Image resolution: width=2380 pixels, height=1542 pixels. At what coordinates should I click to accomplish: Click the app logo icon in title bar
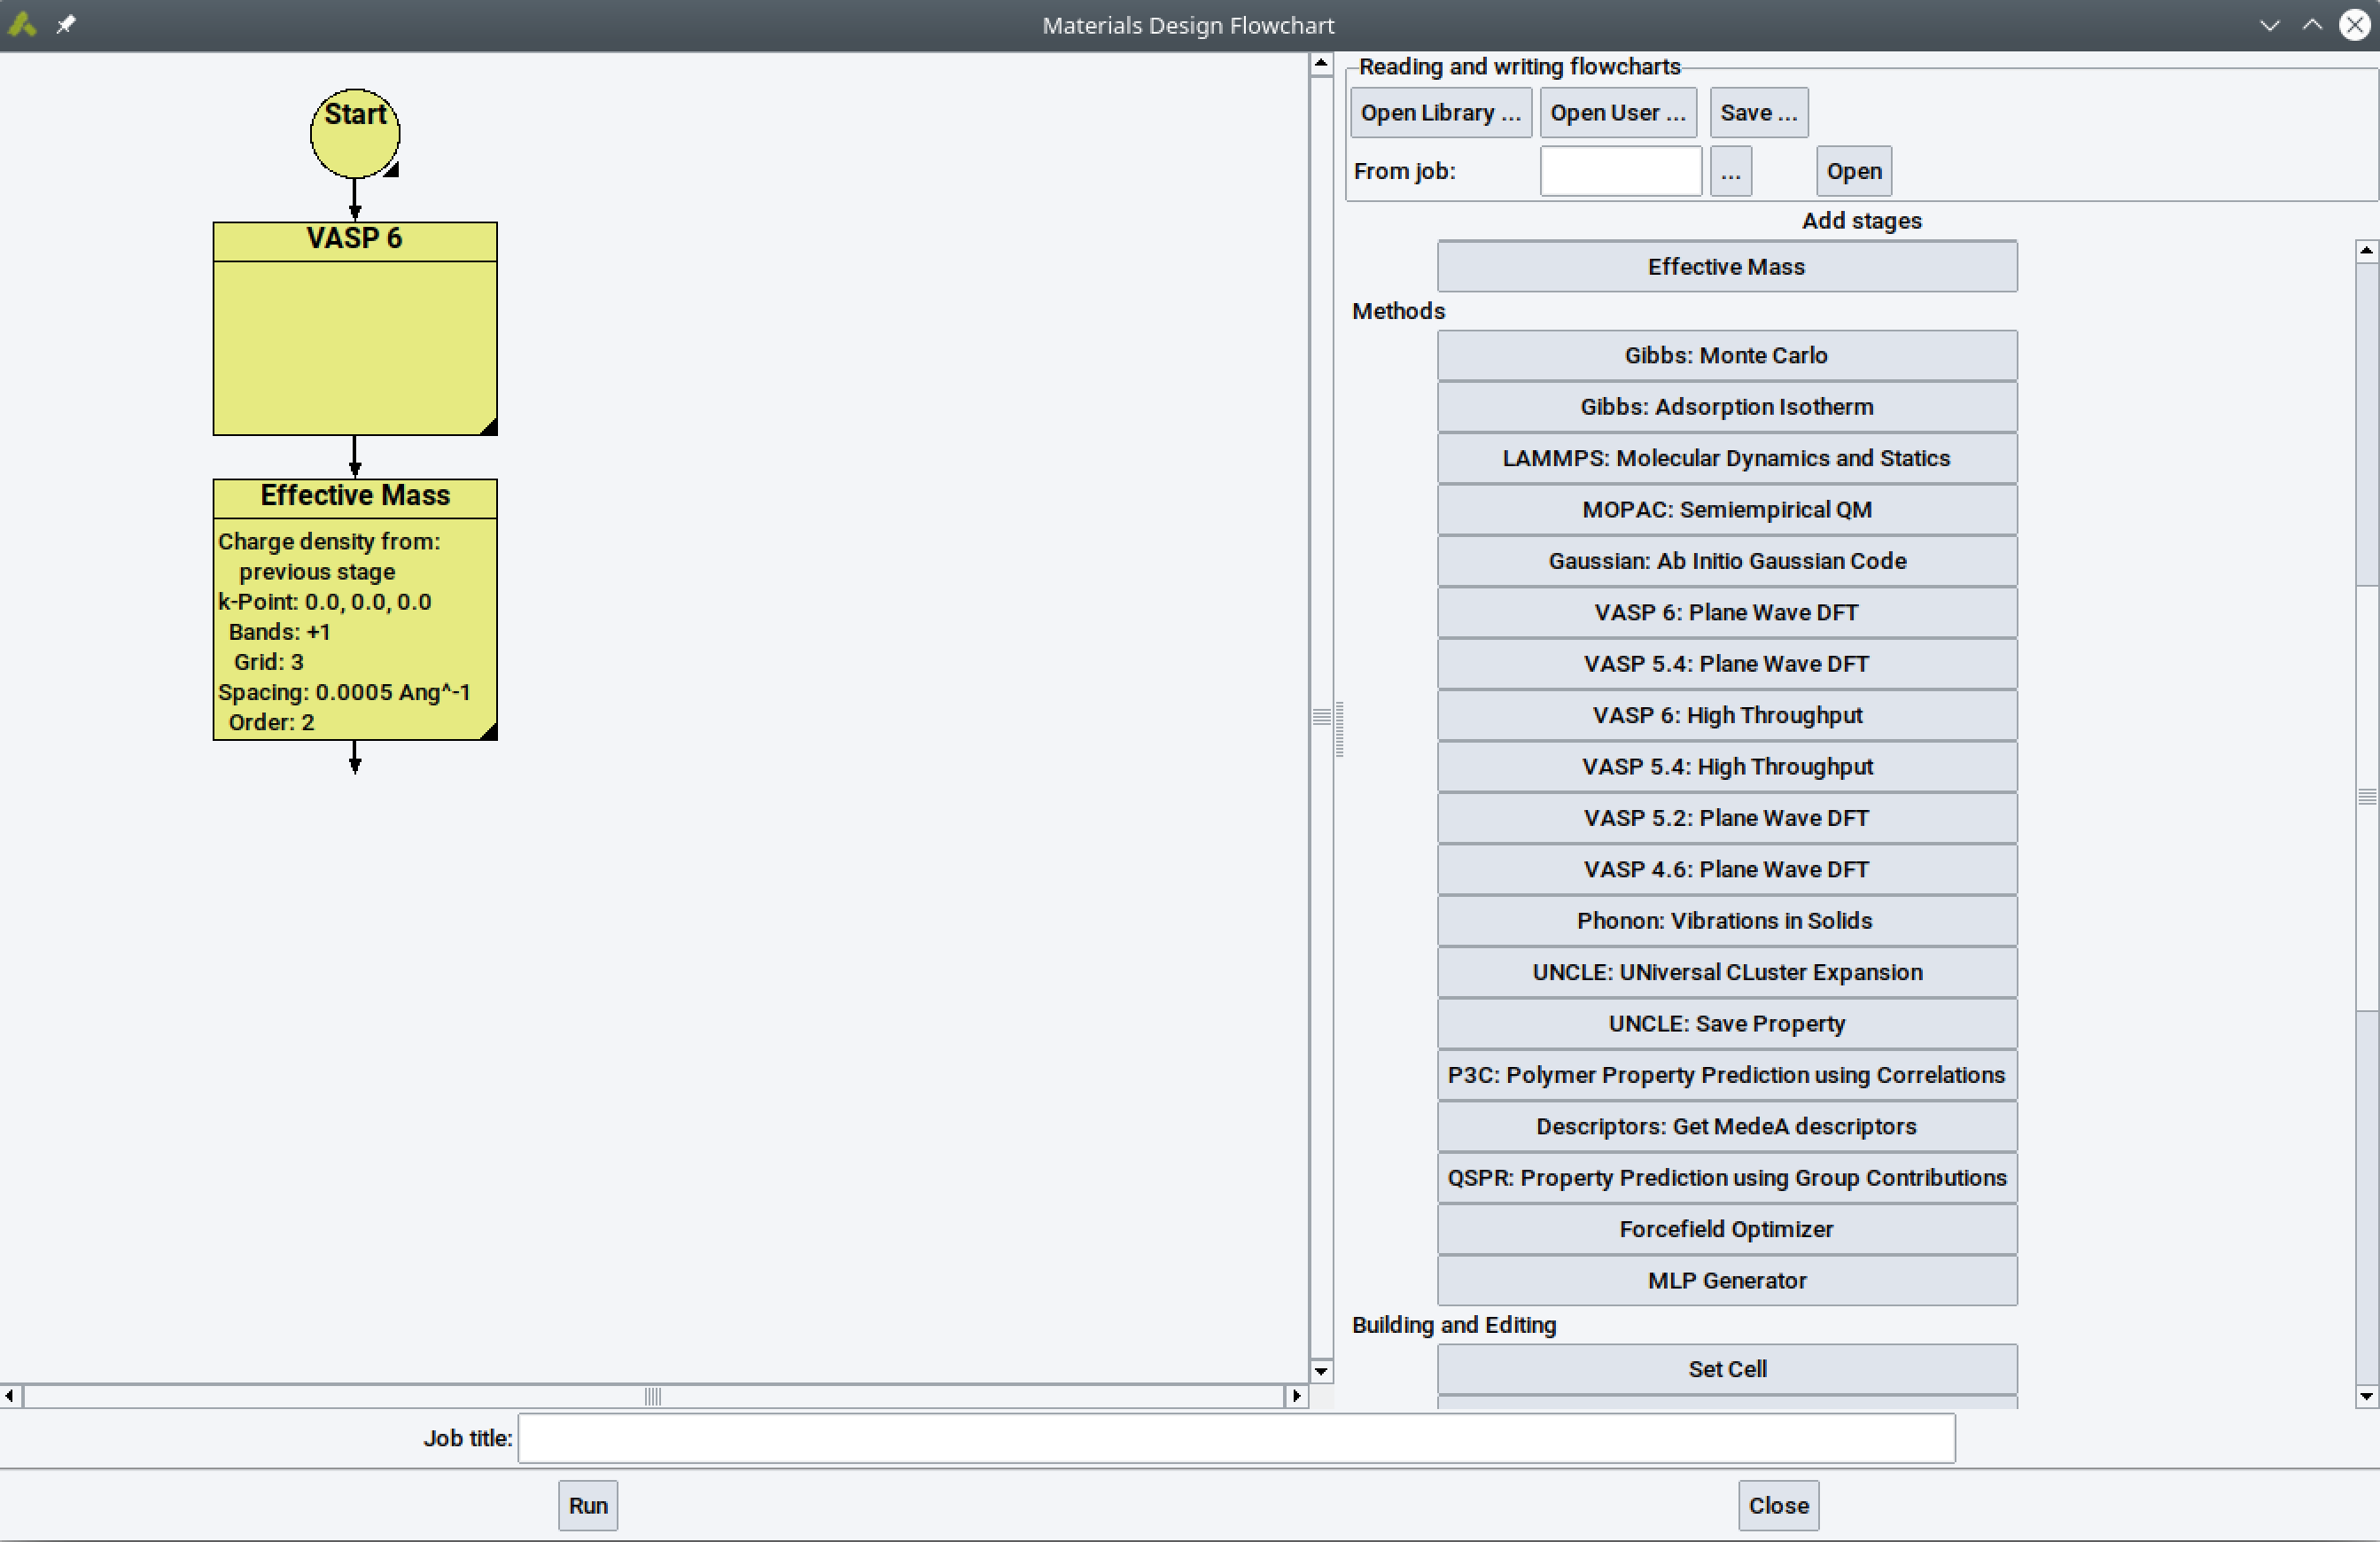point(22,24)
